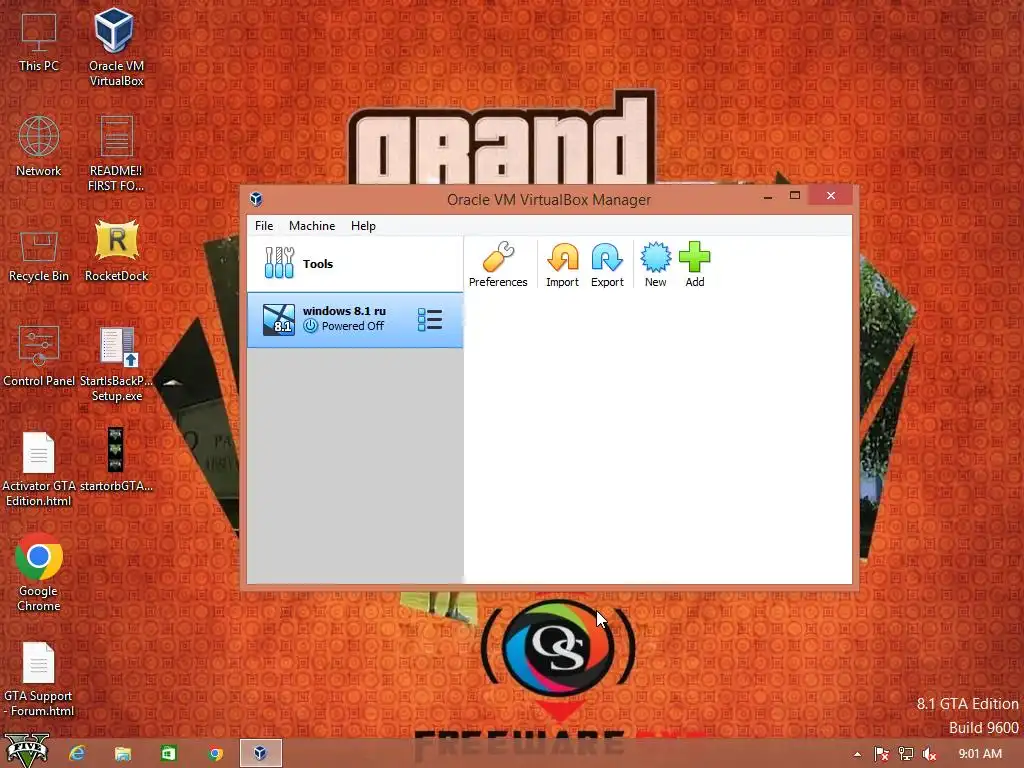Open the green Store taskbar icon
Viewport: 1024px width, 768px height.
[x=168, y=754]
